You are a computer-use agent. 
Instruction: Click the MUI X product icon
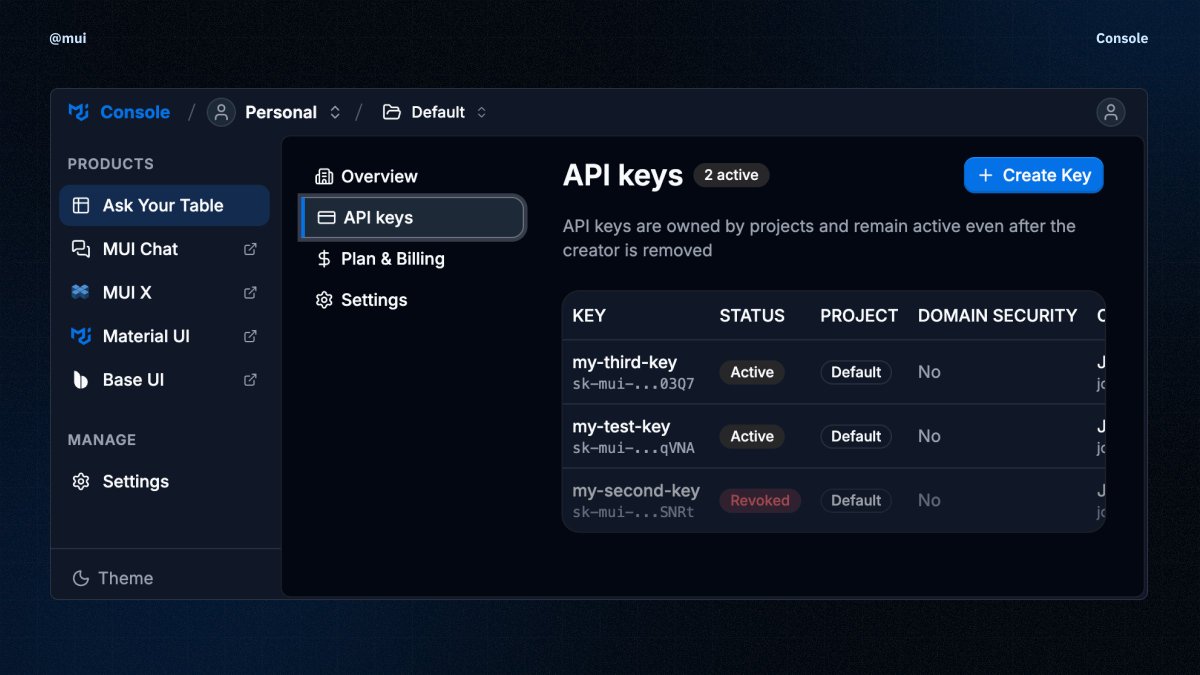[81, 293]
